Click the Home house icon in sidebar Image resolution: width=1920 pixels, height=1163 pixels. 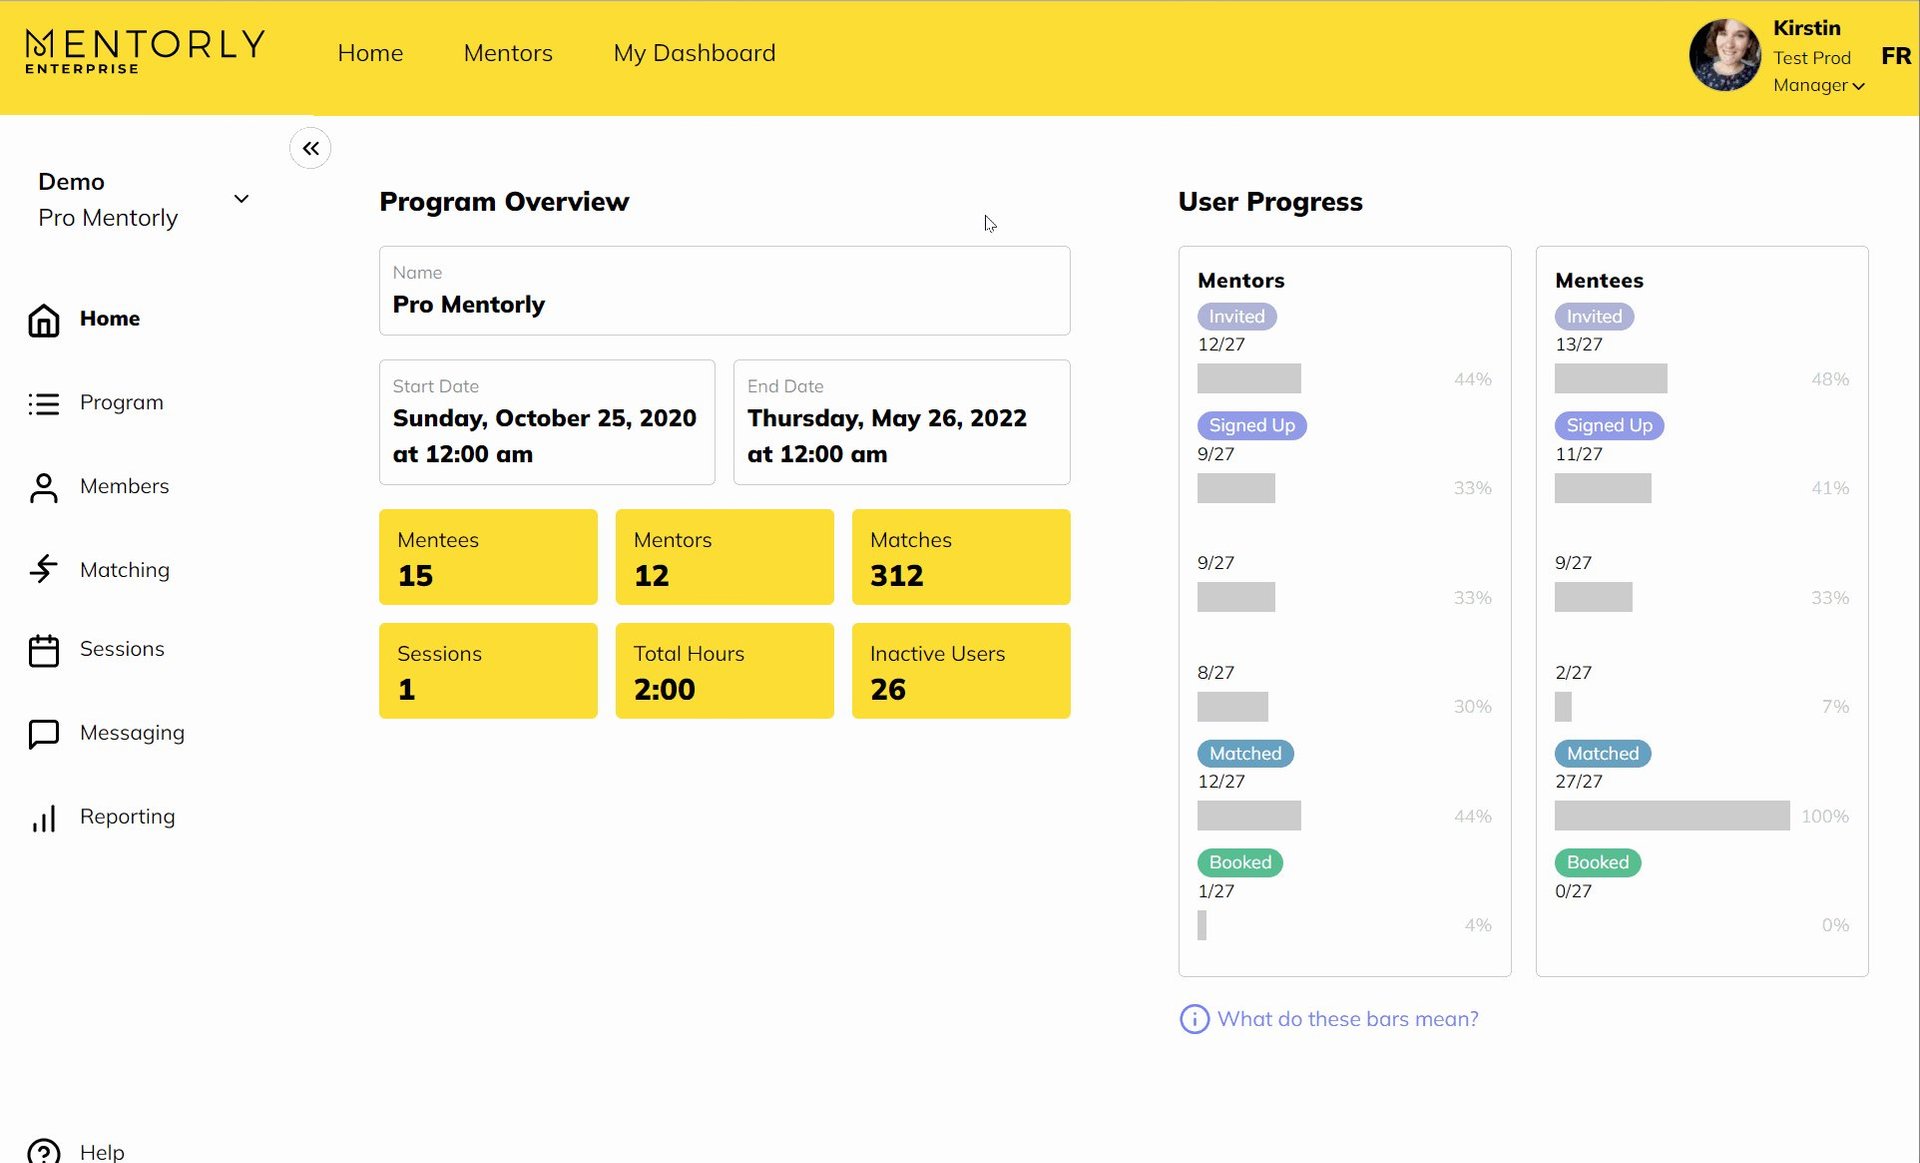(43, 320)
